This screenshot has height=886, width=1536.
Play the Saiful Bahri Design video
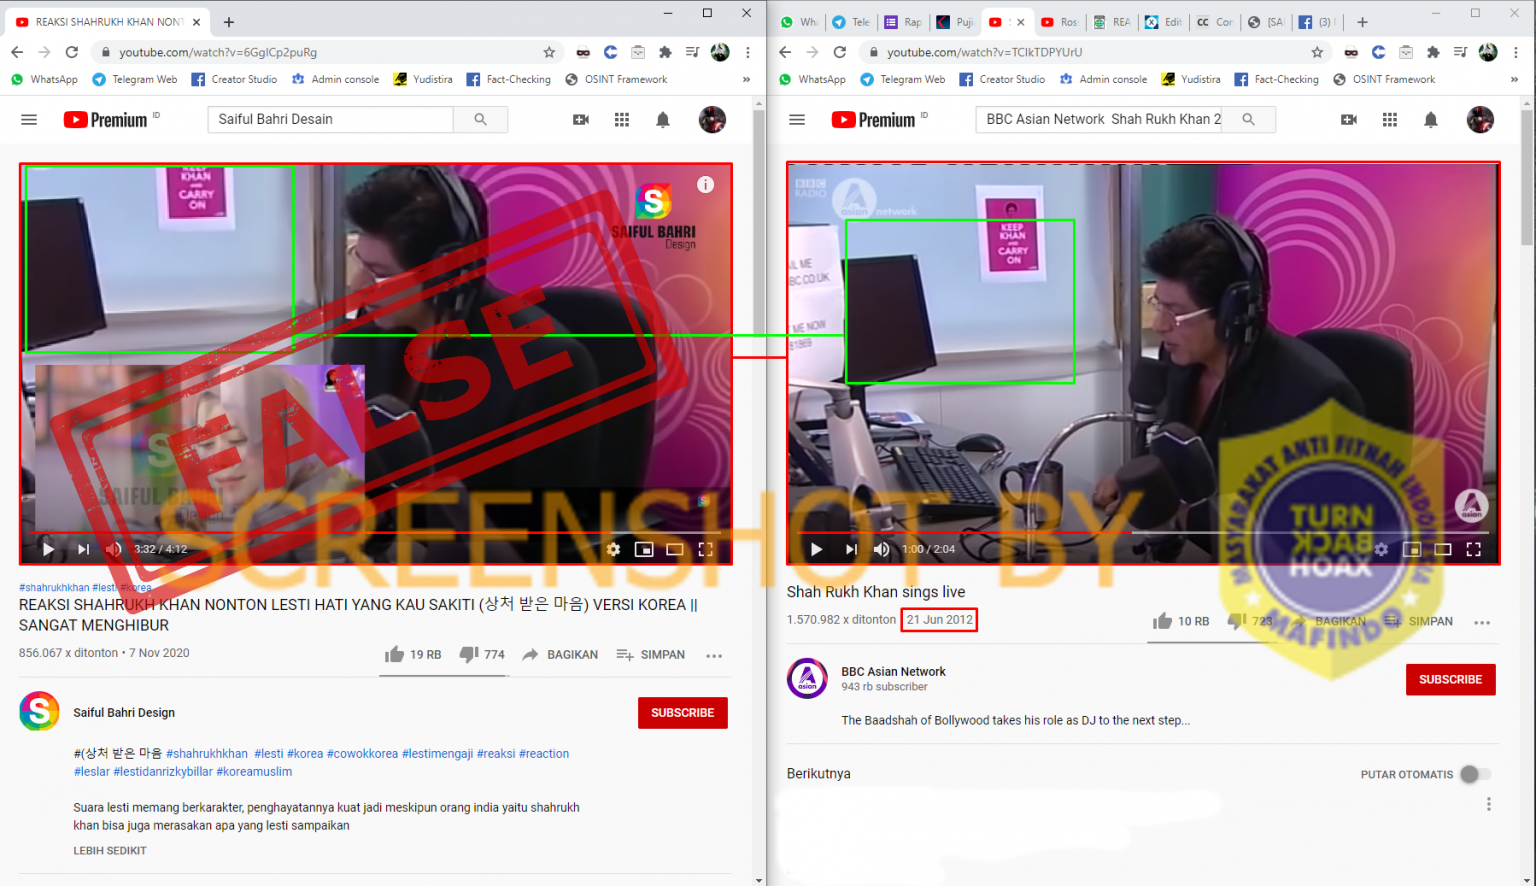tap(48, 549)
